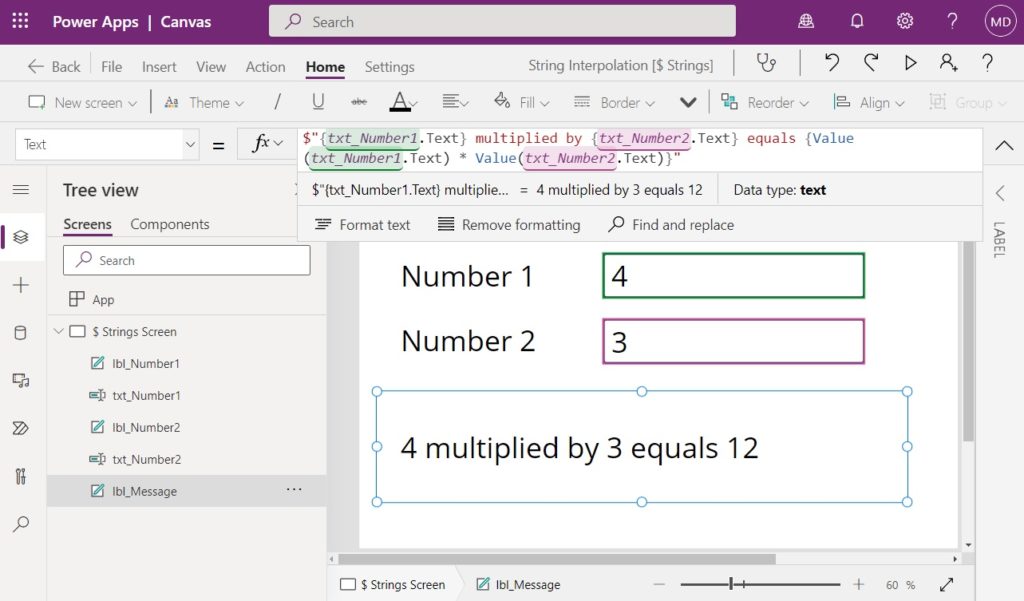Click the Find and replace button
1024x601 pixels.
tap(671, 224)
